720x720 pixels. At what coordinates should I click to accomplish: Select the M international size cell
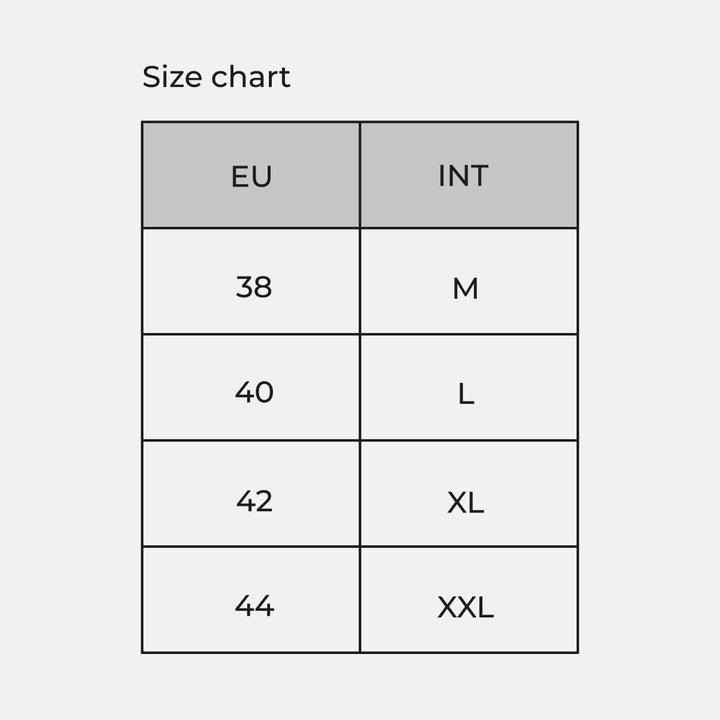pos(469,281)
